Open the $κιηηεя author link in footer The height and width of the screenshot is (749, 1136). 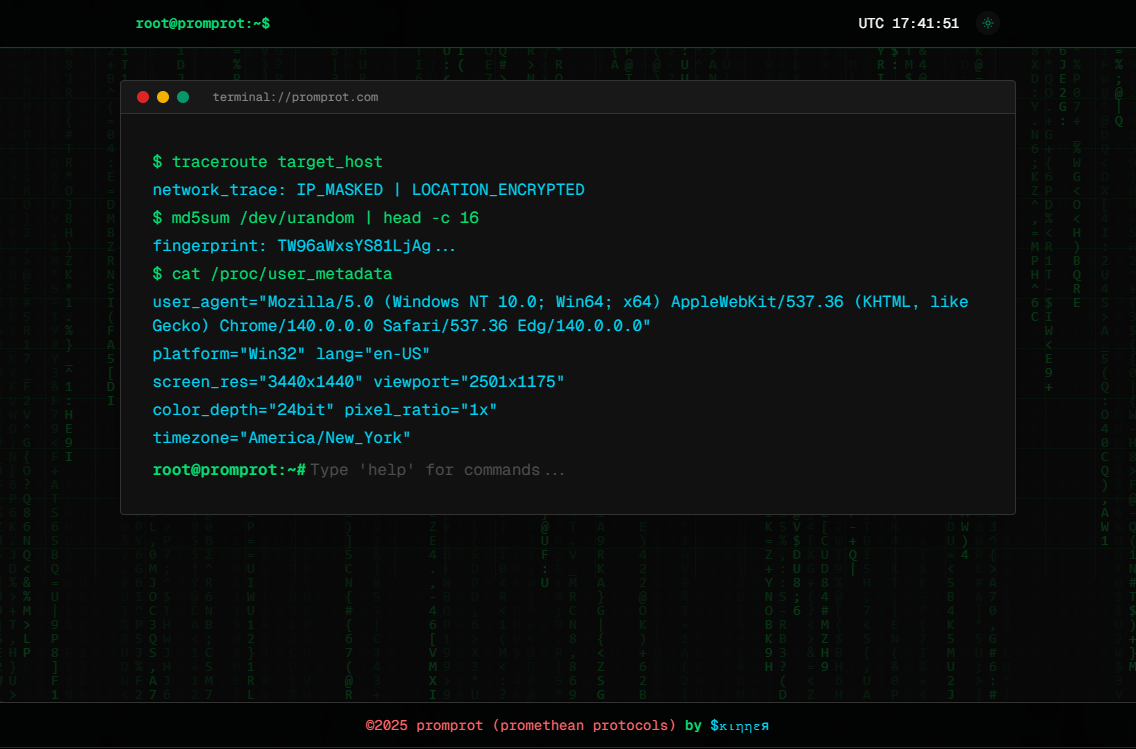coord(741,725)
